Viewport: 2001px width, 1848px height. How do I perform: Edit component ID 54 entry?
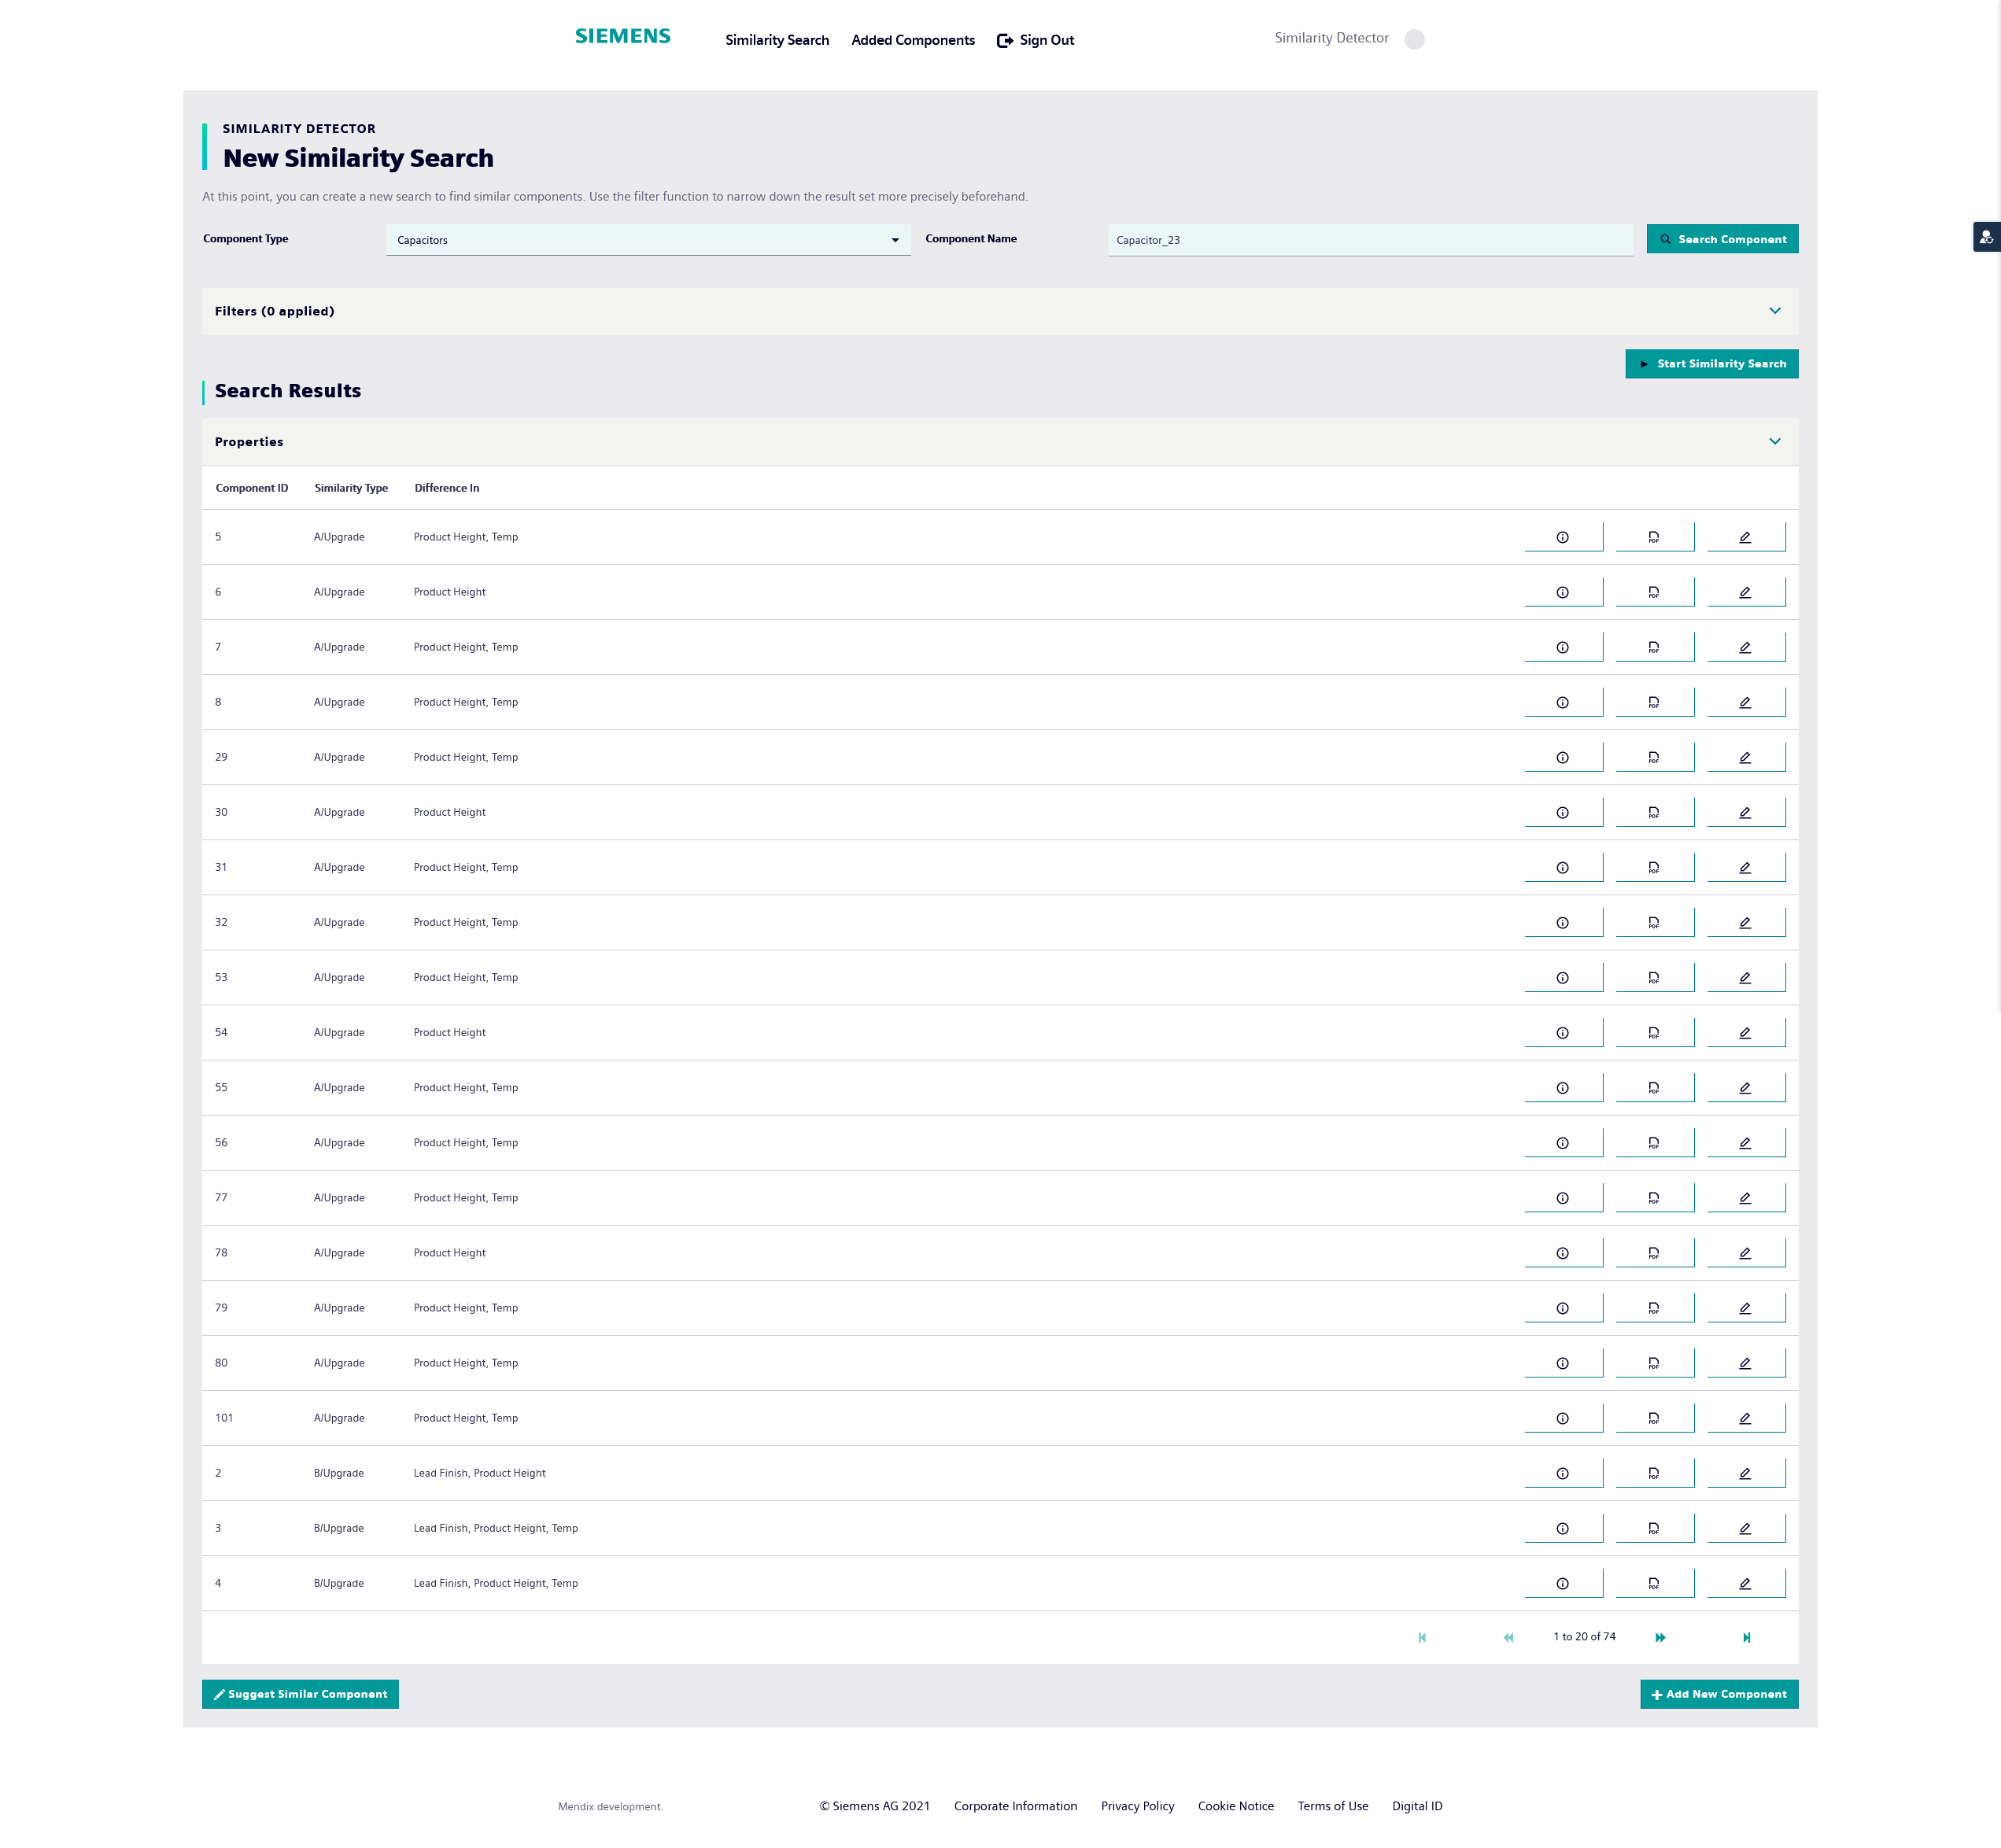point(1745,1032)
